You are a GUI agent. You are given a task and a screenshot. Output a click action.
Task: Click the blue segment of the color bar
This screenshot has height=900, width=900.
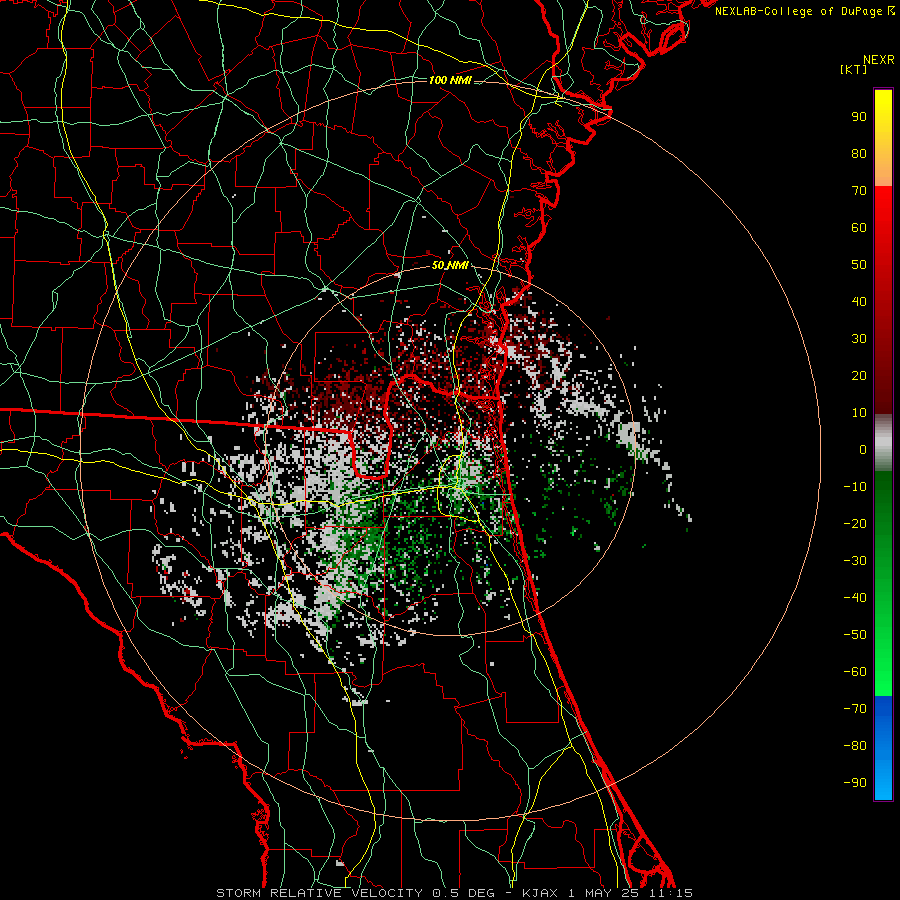click(x=883, y=748)
